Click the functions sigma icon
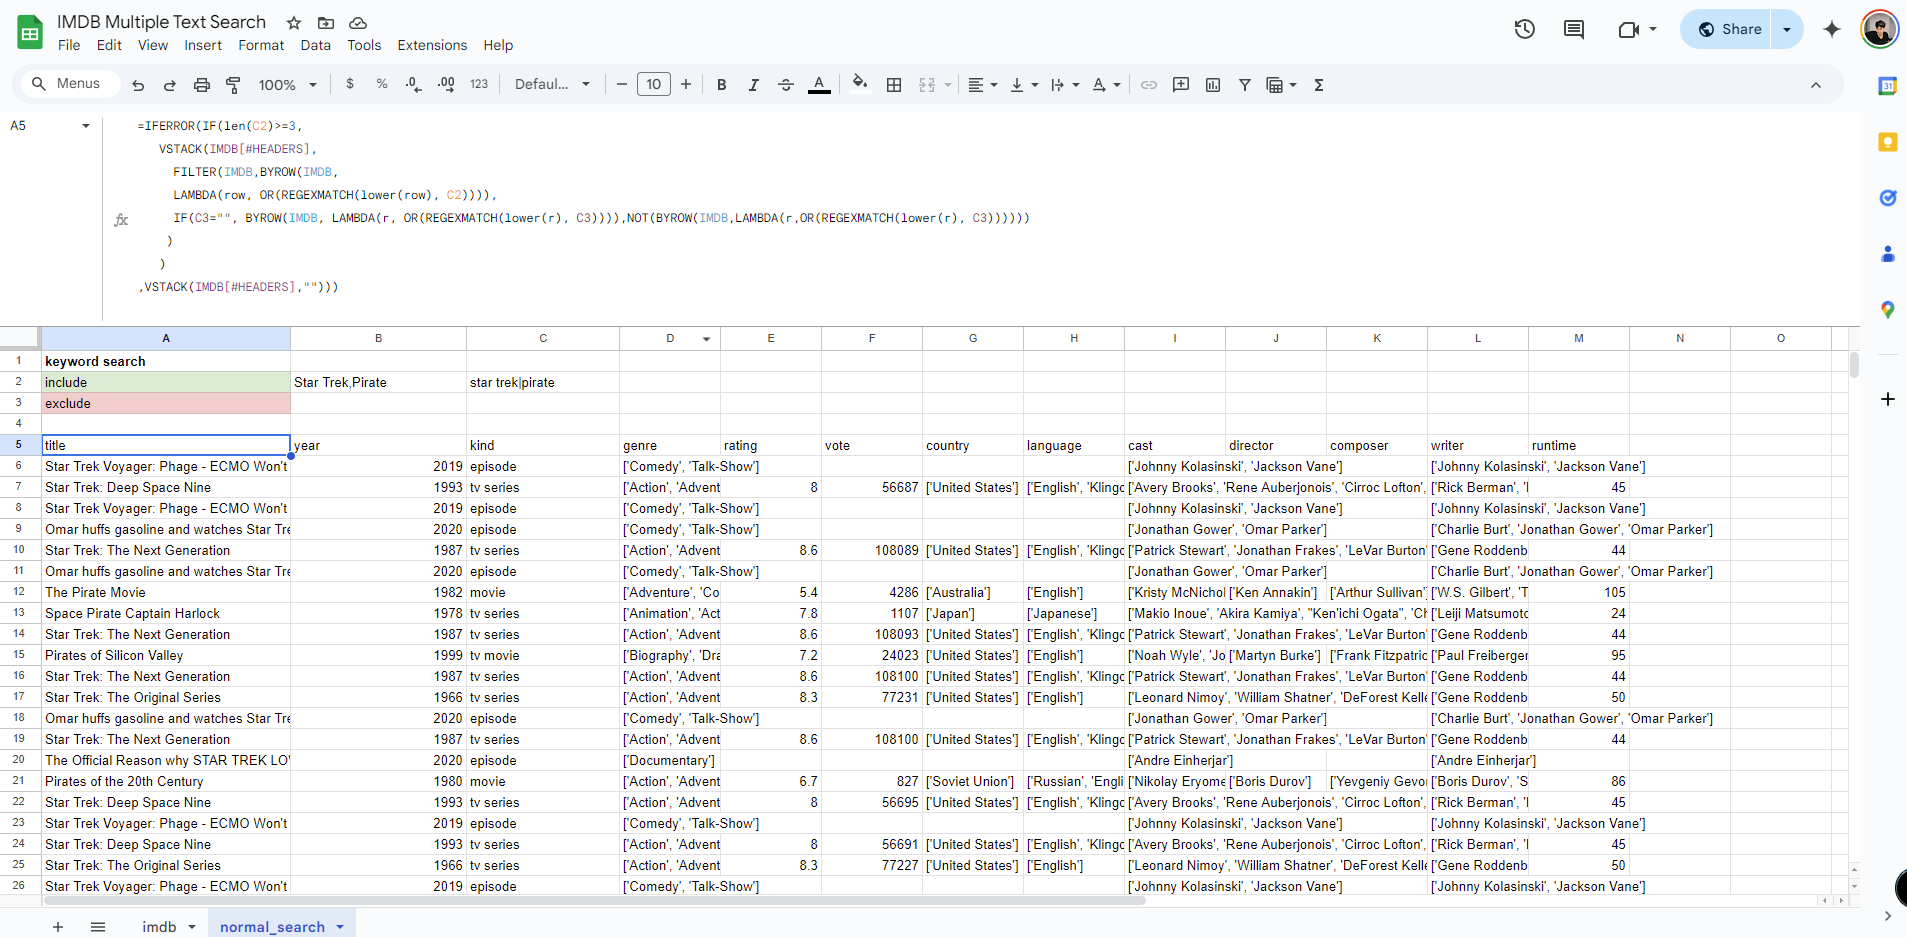 (1319, 85)
